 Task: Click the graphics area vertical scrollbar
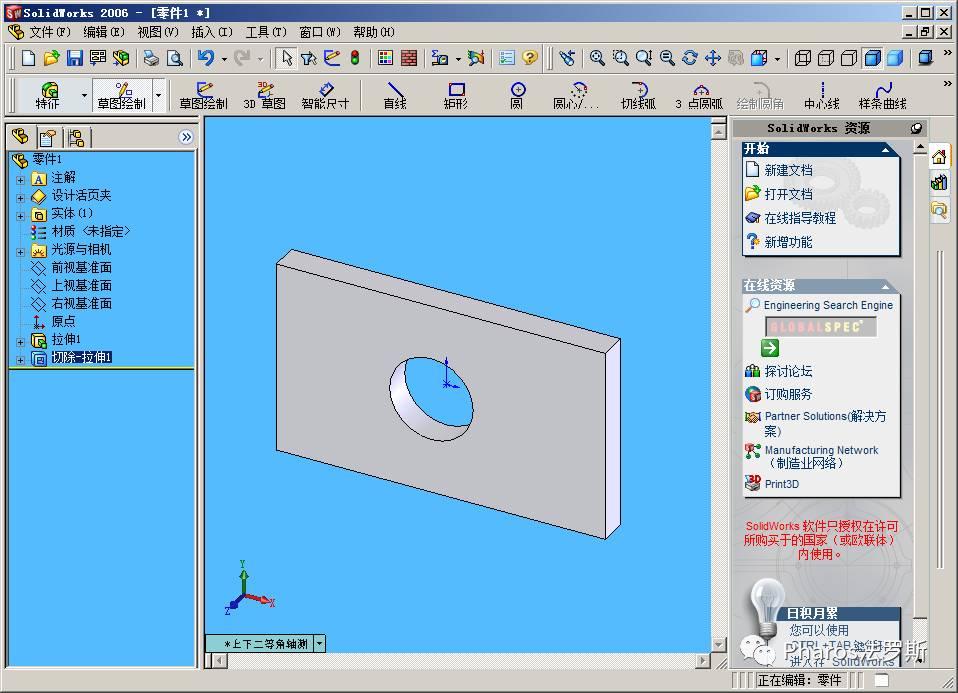coord(718,387)
